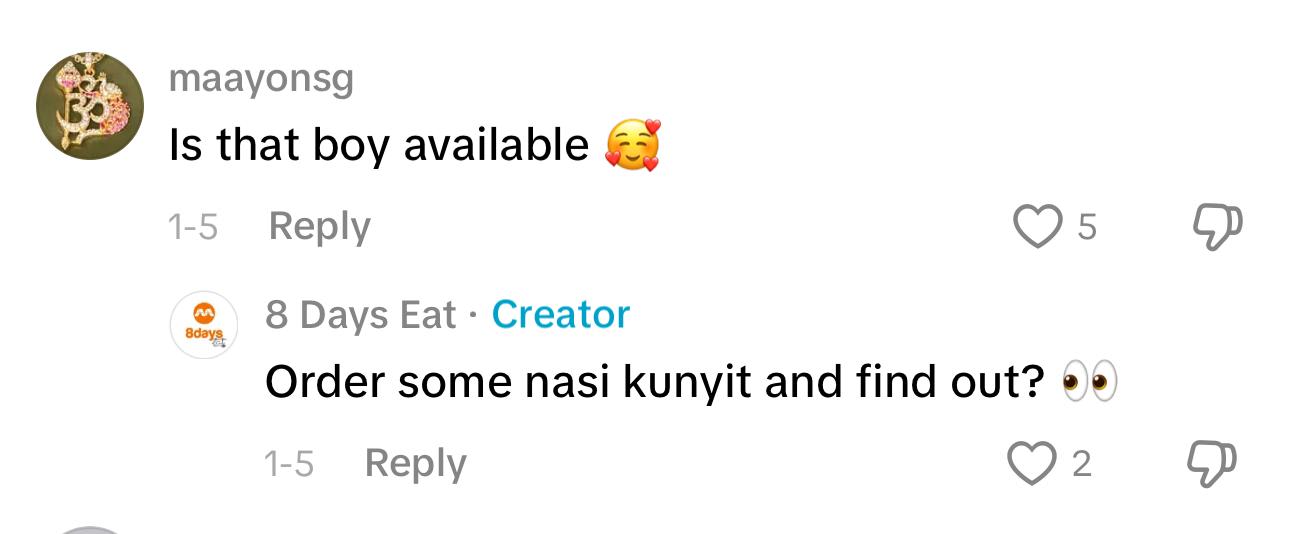Viewport: 1290px width, 534px height.
Task: Dislike the 8 Days Eat creator reply
Action: 1212,463
